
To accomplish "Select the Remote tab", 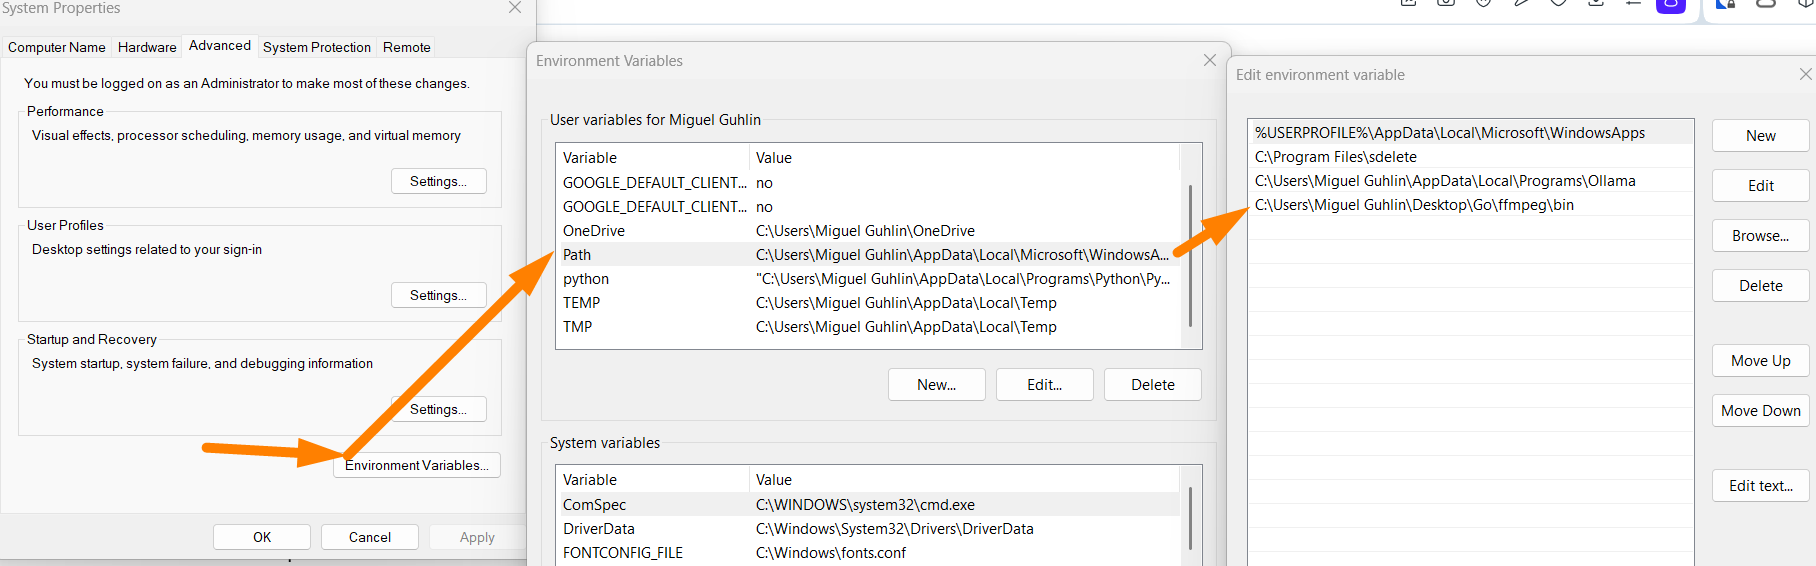I will pyautogui.click(x=406, y=47).
